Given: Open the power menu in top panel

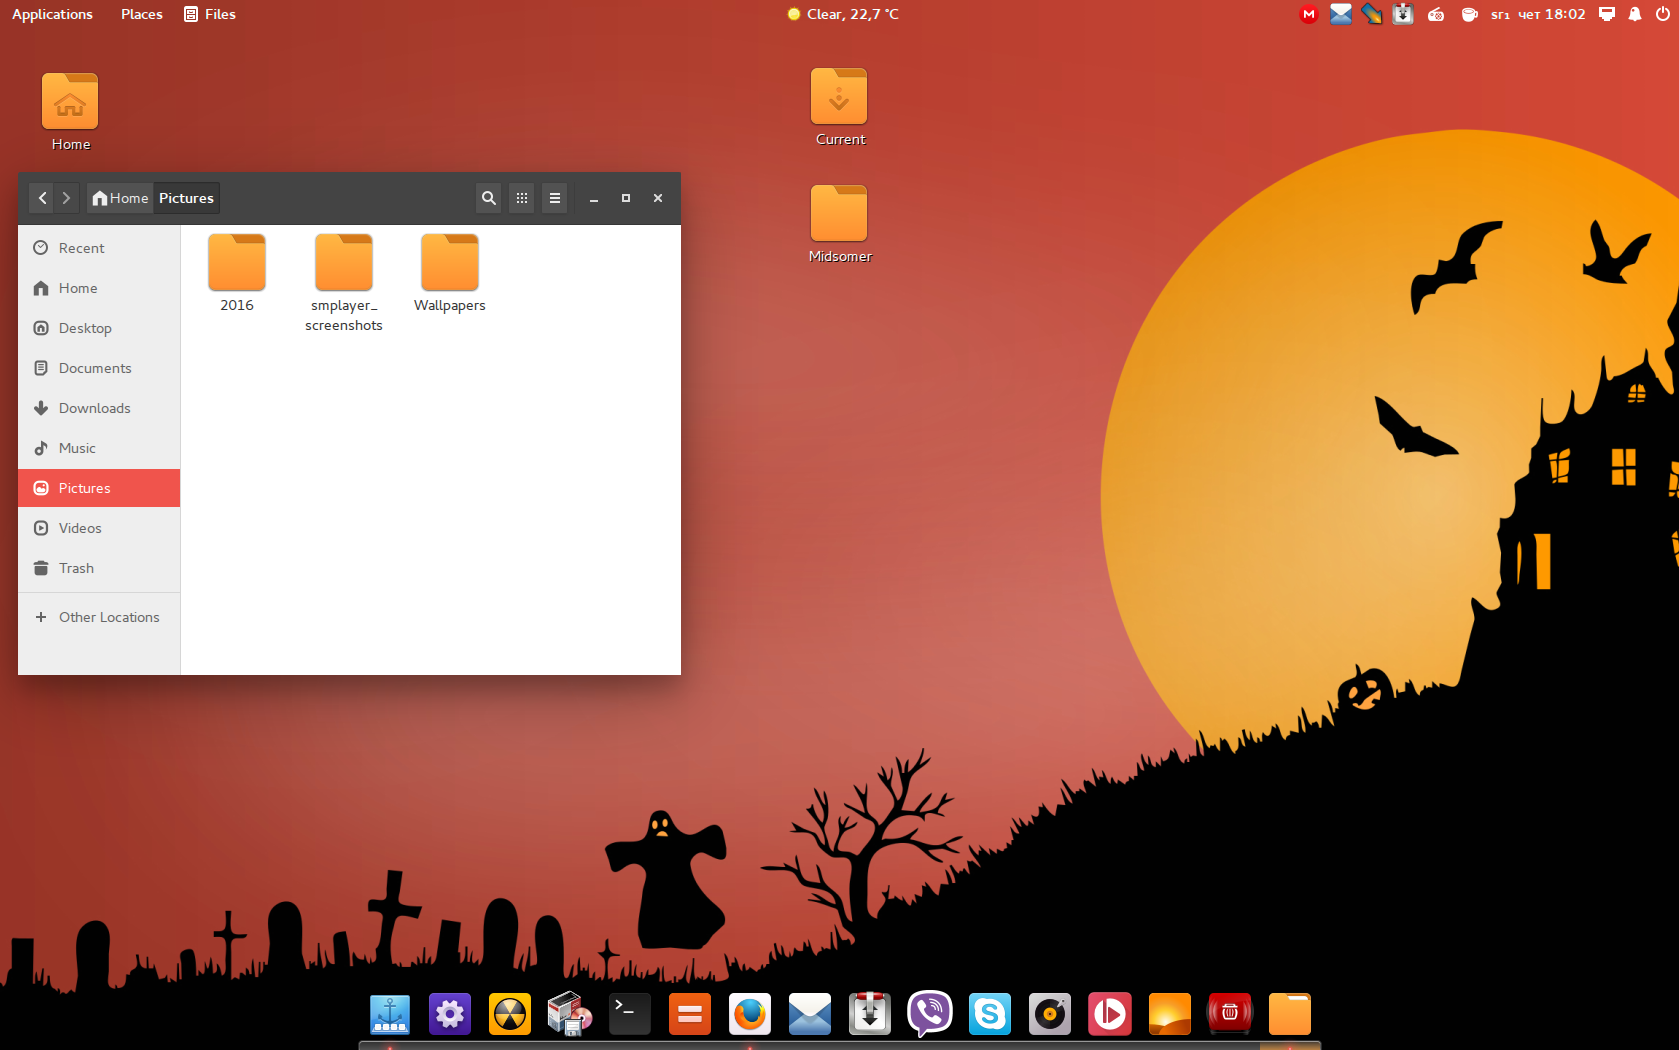Looking at the screenshot, I should click(x=1662, y=14).
